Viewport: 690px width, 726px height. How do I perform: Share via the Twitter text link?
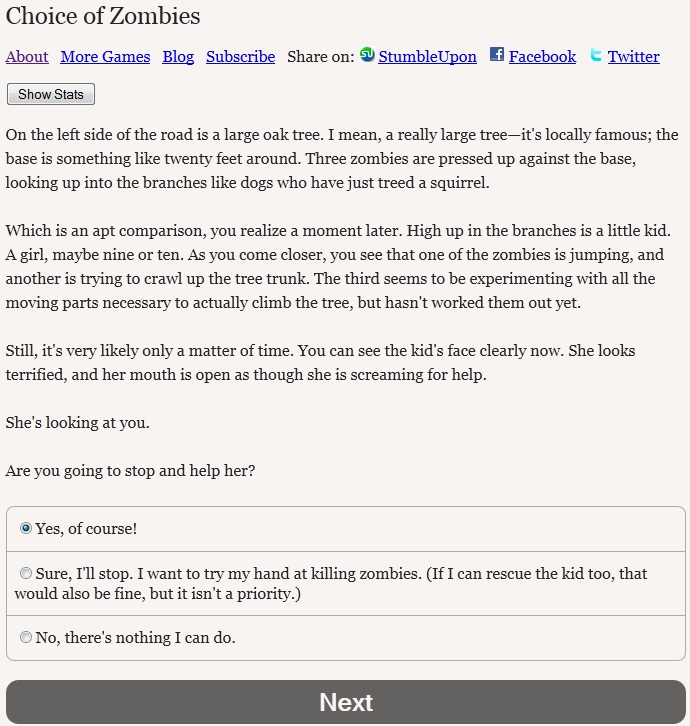point(633,57)
